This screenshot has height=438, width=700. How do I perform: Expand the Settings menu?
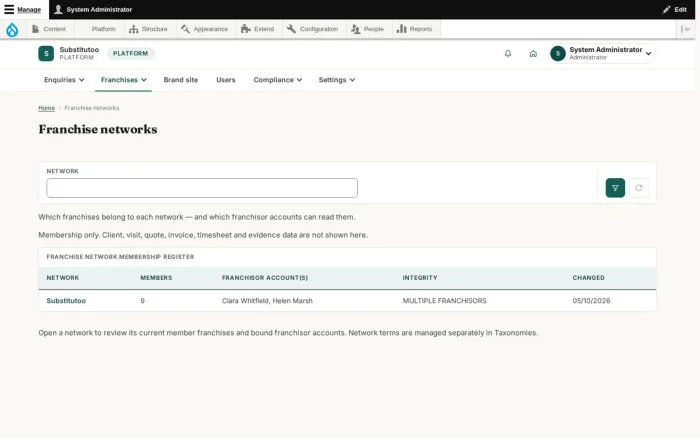tap(337, 80)
